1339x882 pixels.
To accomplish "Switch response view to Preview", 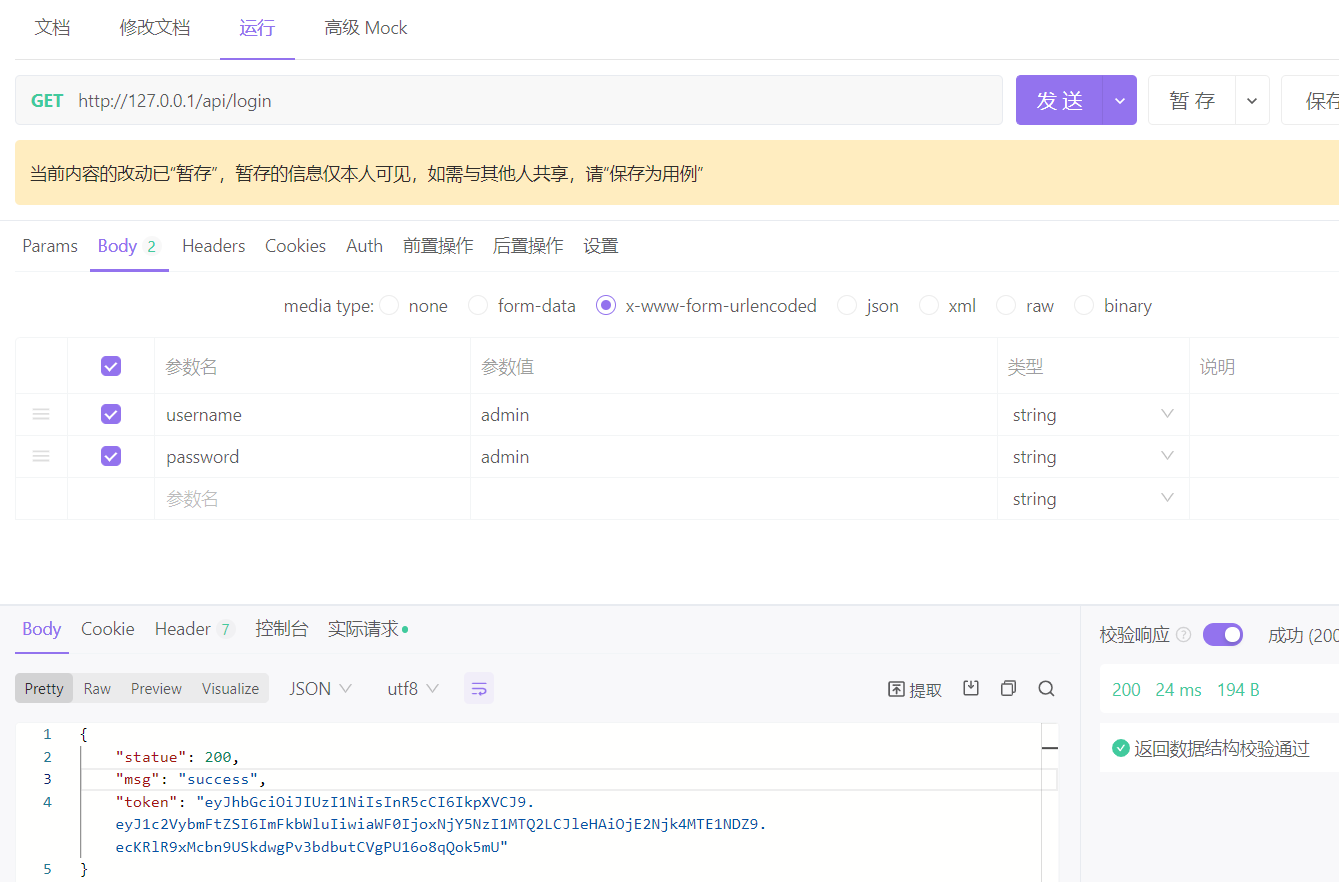I will point(156,688).
